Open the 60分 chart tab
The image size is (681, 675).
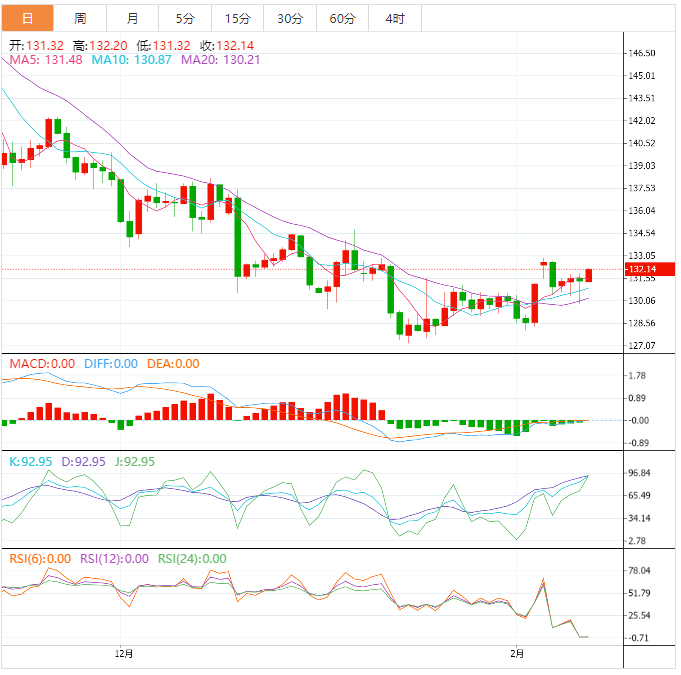pos(342,19)
